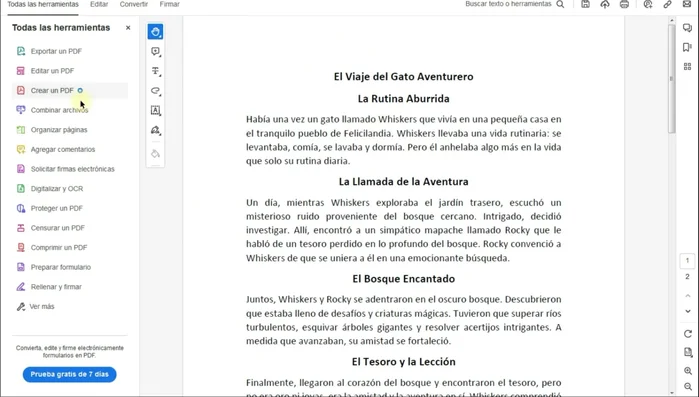Open the Firmar menu tab
This screenshot has height=397, width=699.
169,4
